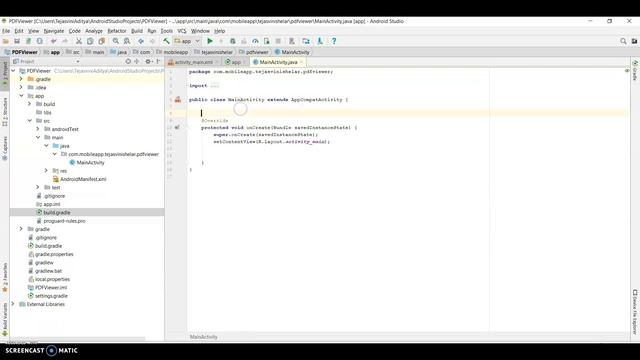This screenshot has width=640, height=360.
Task: Run the app with the green play icon
Action: (210, 41)
